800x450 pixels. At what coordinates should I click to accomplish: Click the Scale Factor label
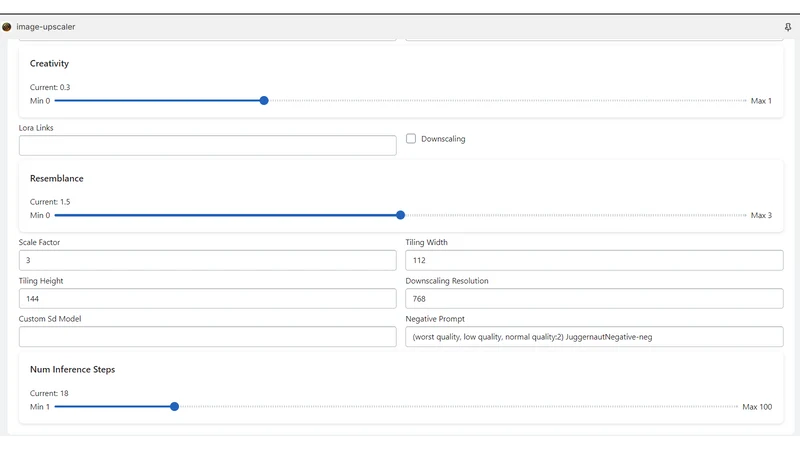39,242
